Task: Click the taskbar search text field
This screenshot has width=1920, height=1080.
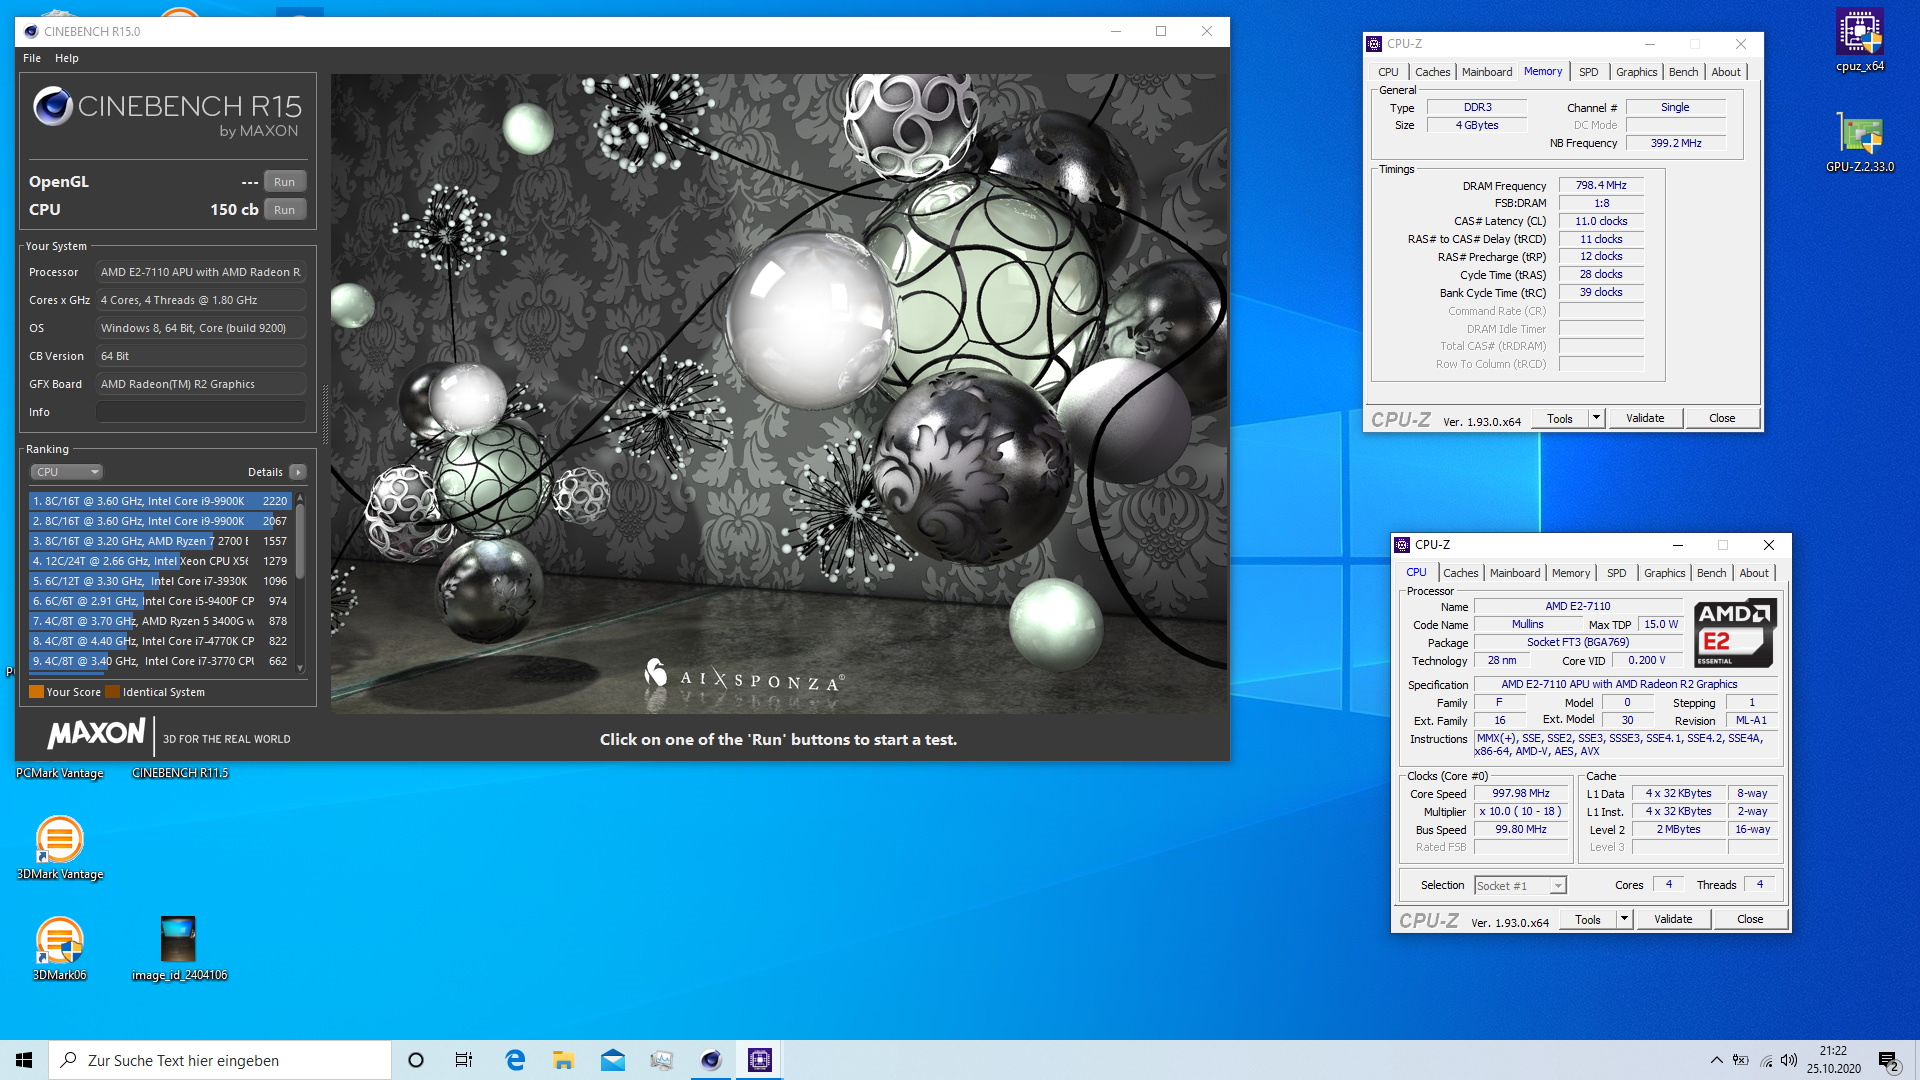Action: tap(220, 1060)
